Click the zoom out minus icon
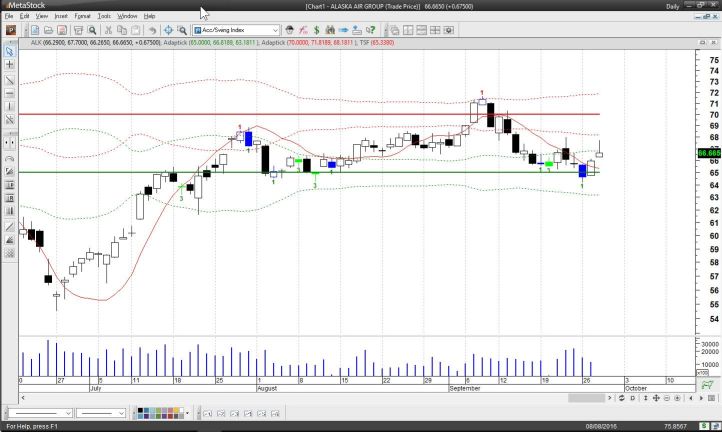Viewport: 722px width, 432px height. click(666, 398)
